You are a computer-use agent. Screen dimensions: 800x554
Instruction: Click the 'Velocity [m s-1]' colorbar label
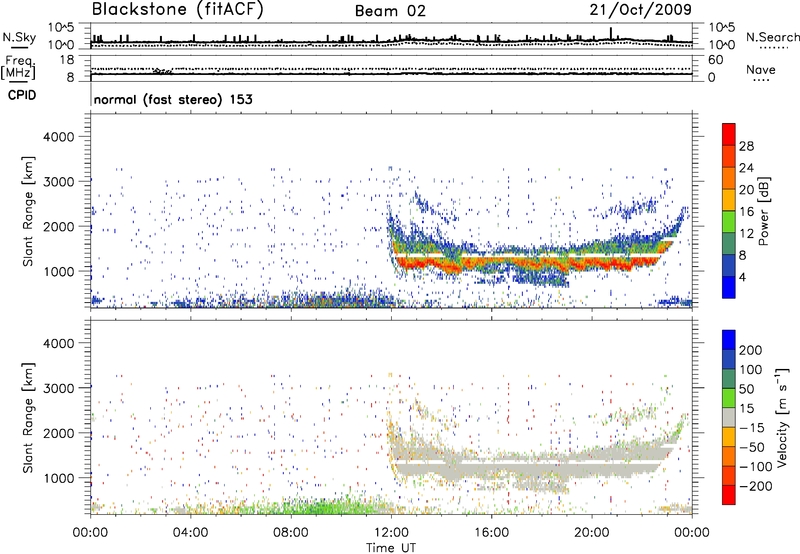[x=782, y=417]
